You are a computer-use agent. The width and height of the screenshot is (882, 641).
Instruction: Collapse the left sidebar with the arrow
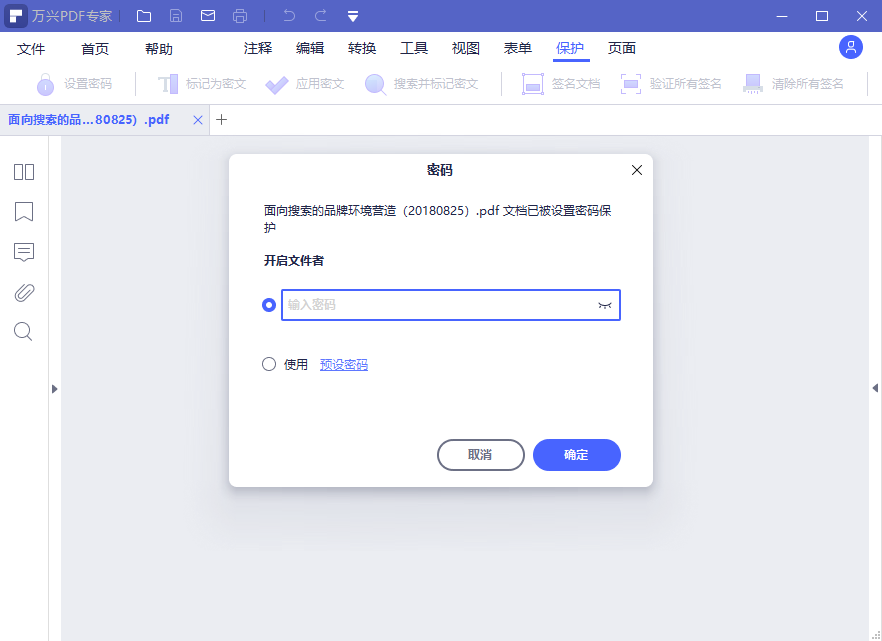coord(55,389)
